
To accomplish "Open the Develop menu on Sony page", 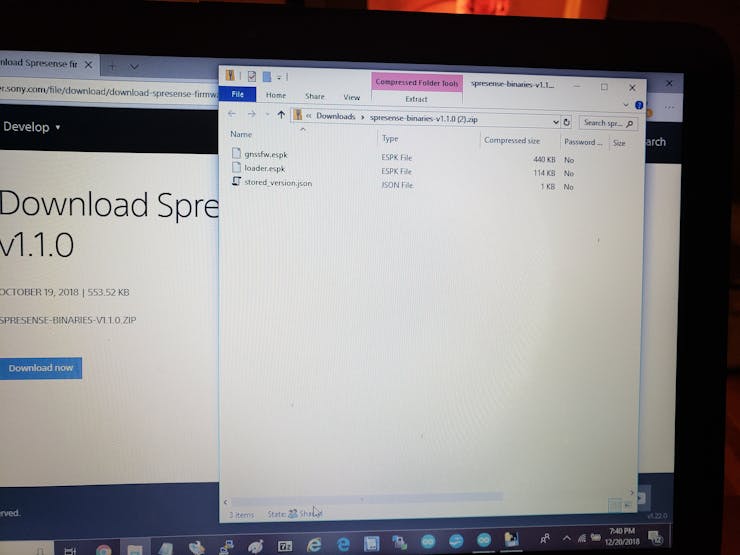I will pos(31,127).
